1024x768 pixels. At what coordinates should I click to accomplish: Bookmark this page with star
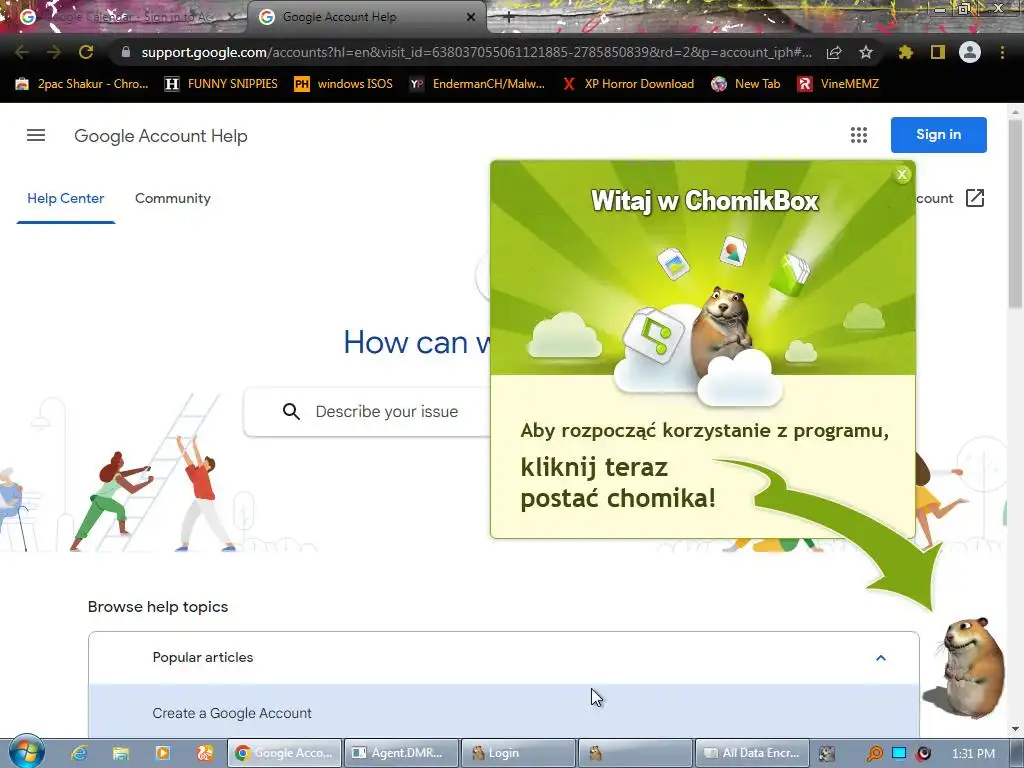(x=866, y=52)
